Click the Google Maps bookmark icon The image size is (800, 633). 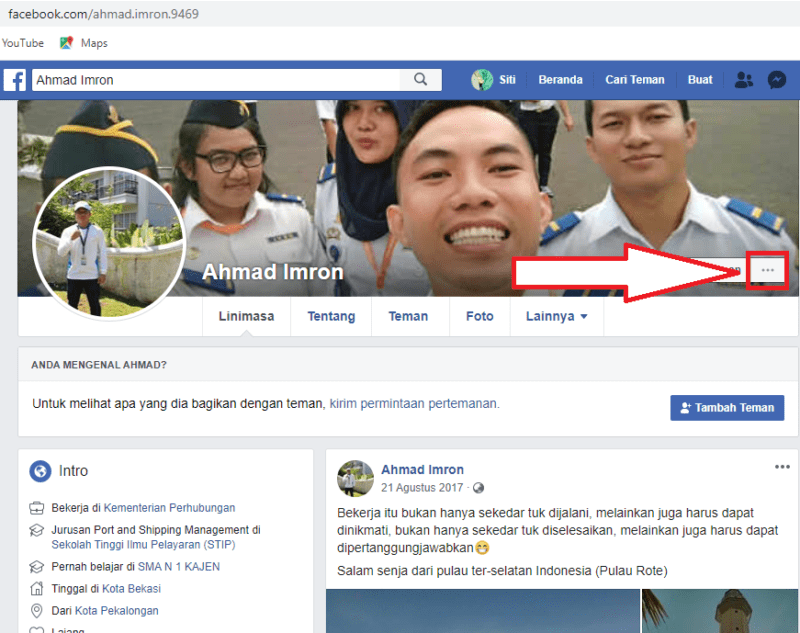click(x=66, y=43)
